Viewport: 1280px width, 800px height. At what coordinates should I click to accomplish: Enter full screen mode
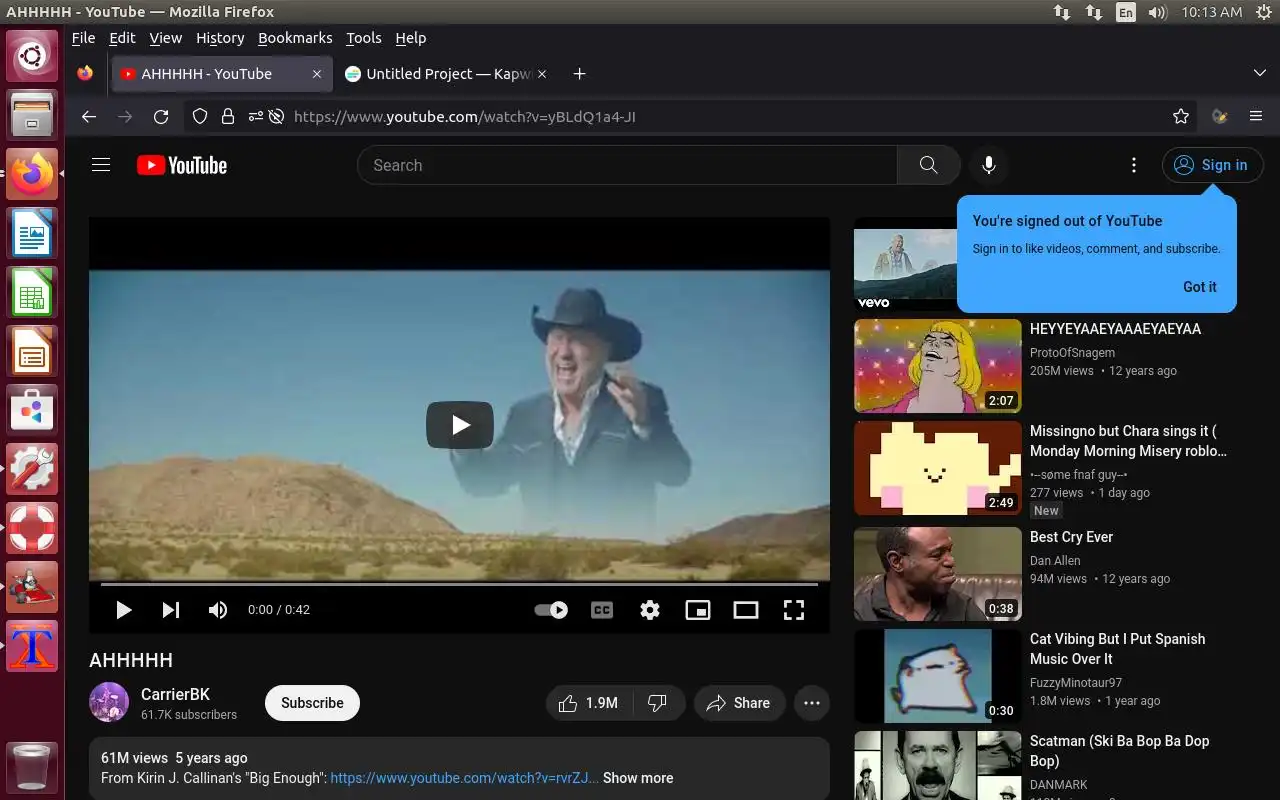[794, 609]
